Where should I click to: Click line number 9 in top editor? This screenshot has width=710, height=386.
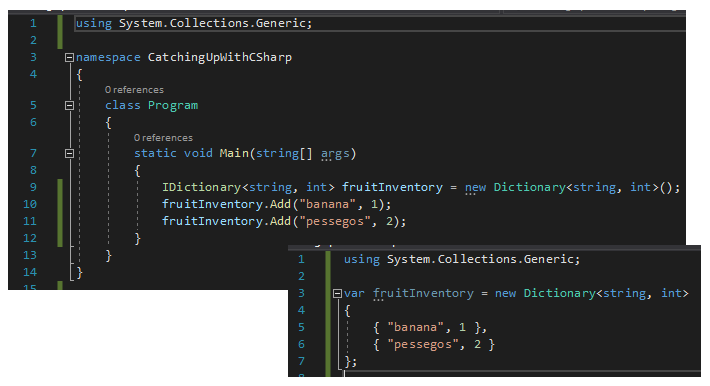coord(33,187)
